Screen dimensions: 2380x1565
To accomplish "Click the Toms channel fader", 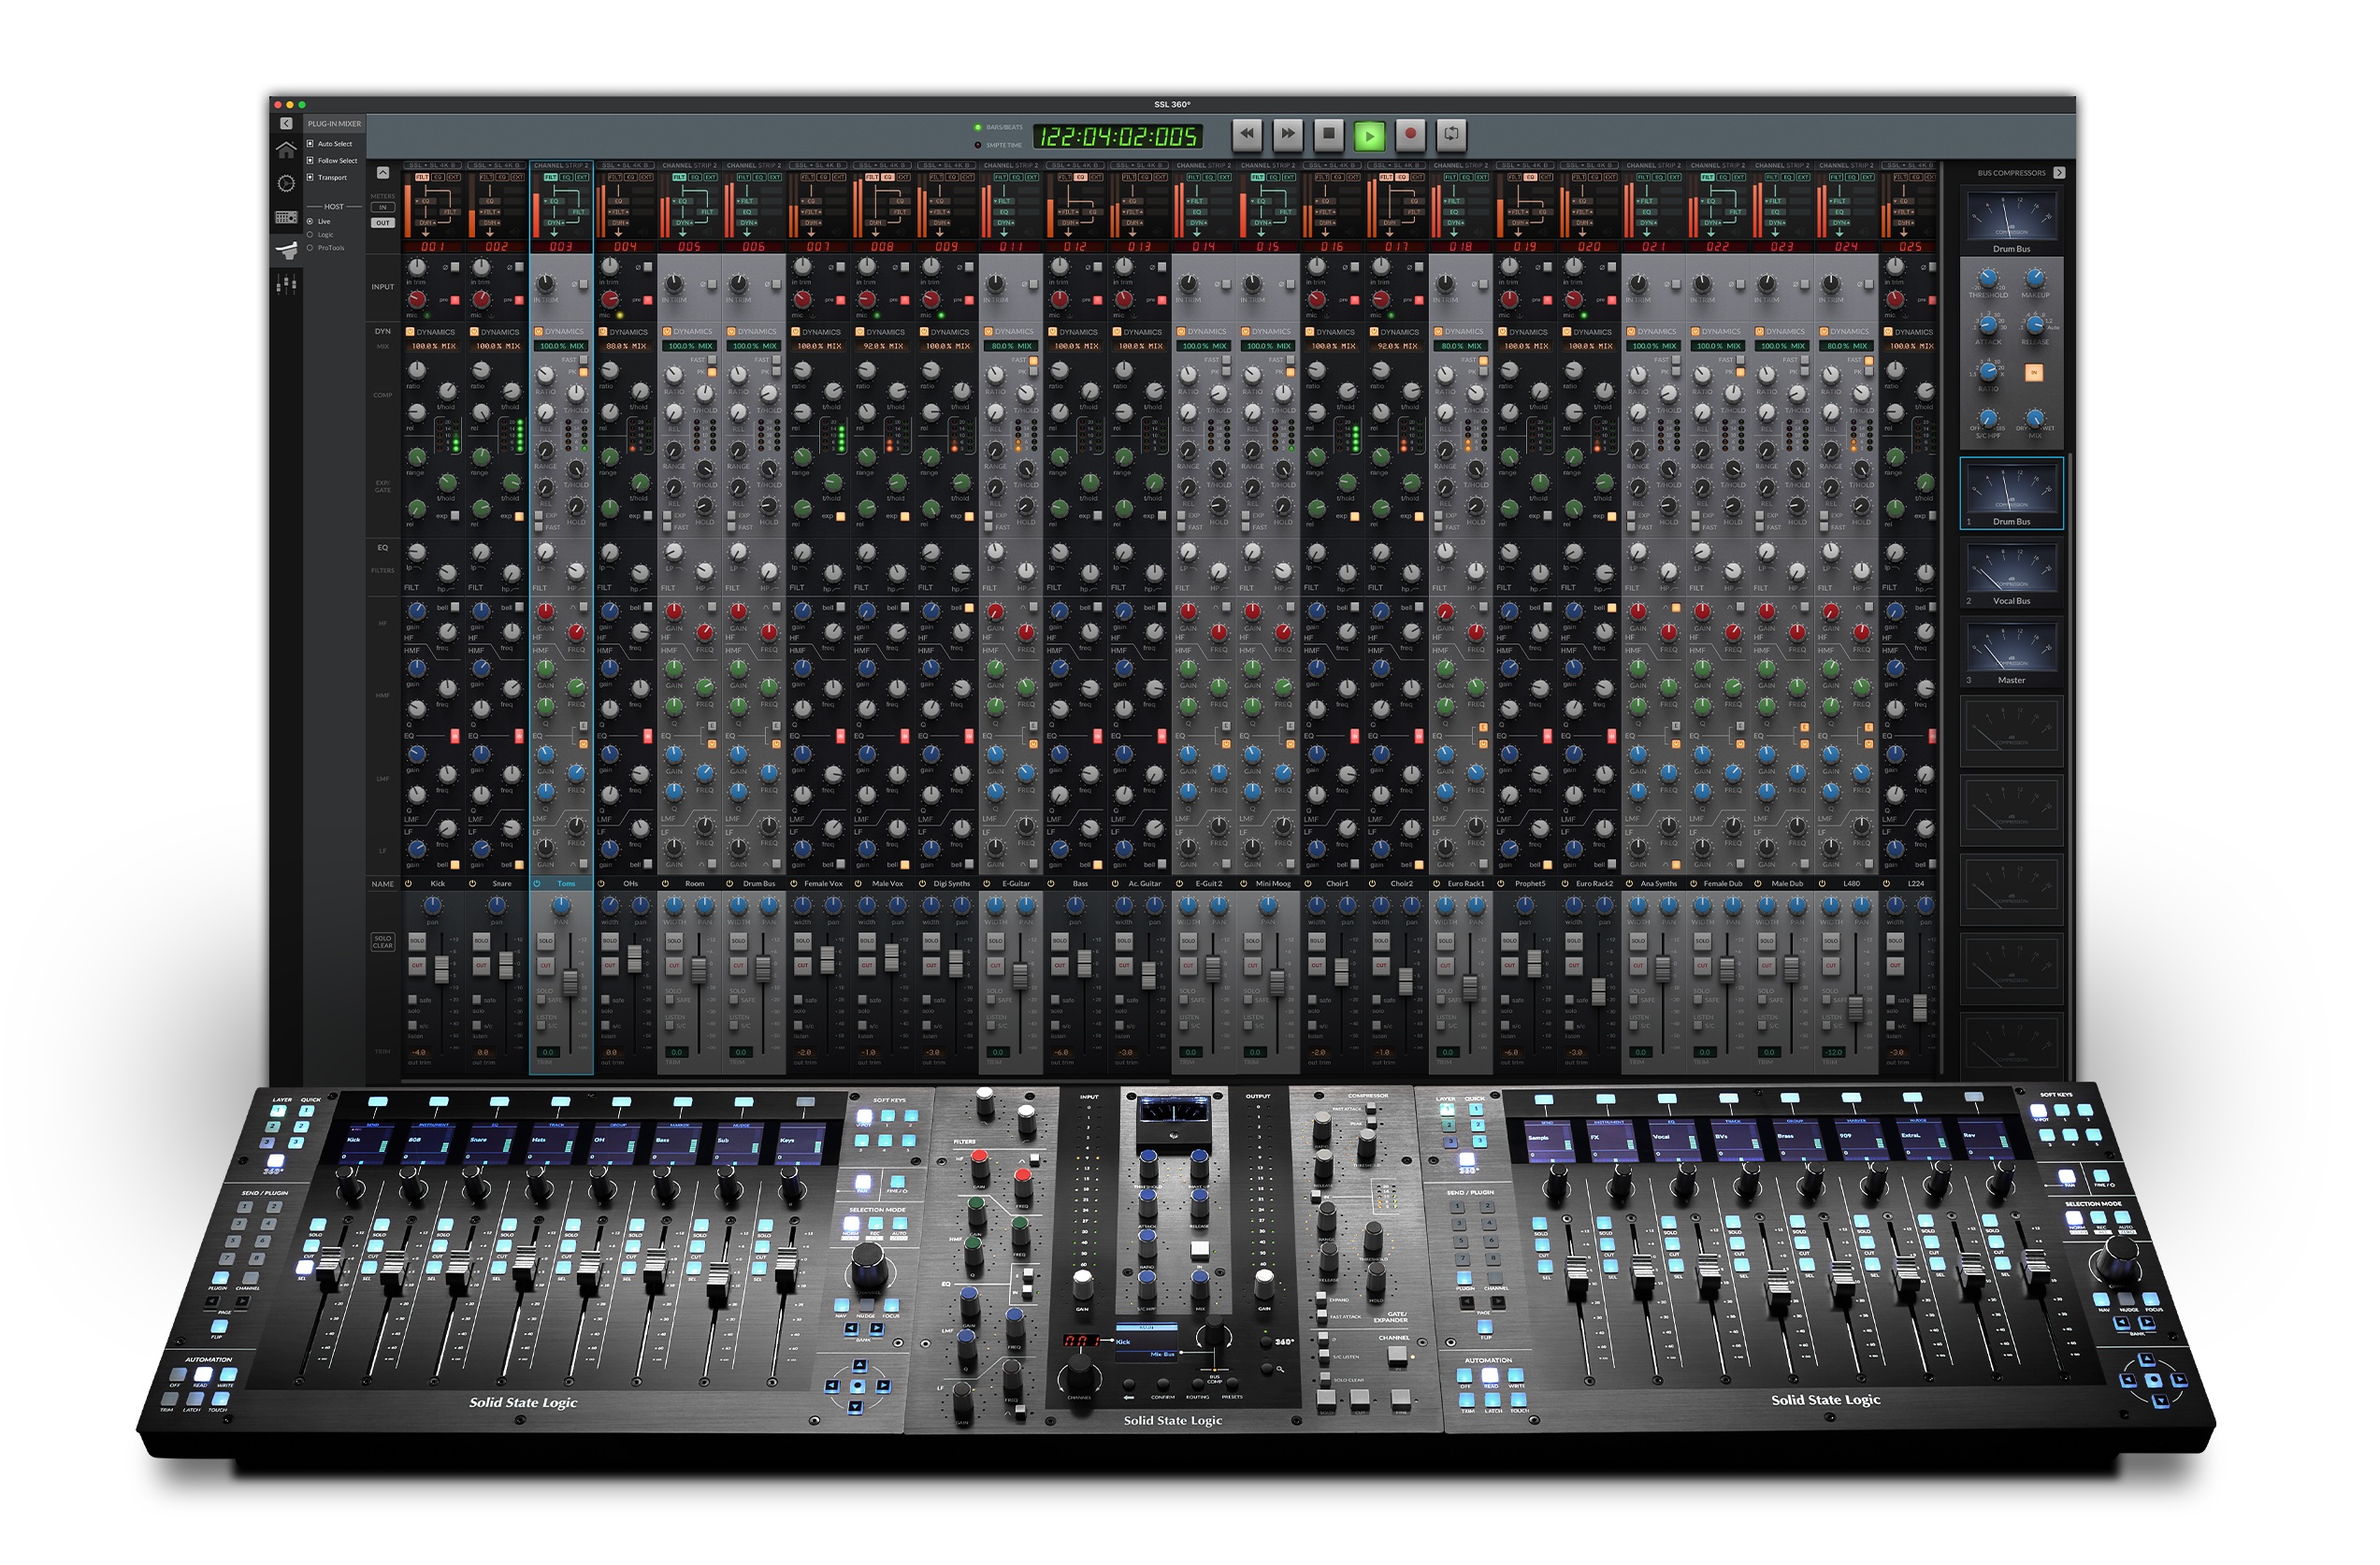I will [x=571, y=981].
